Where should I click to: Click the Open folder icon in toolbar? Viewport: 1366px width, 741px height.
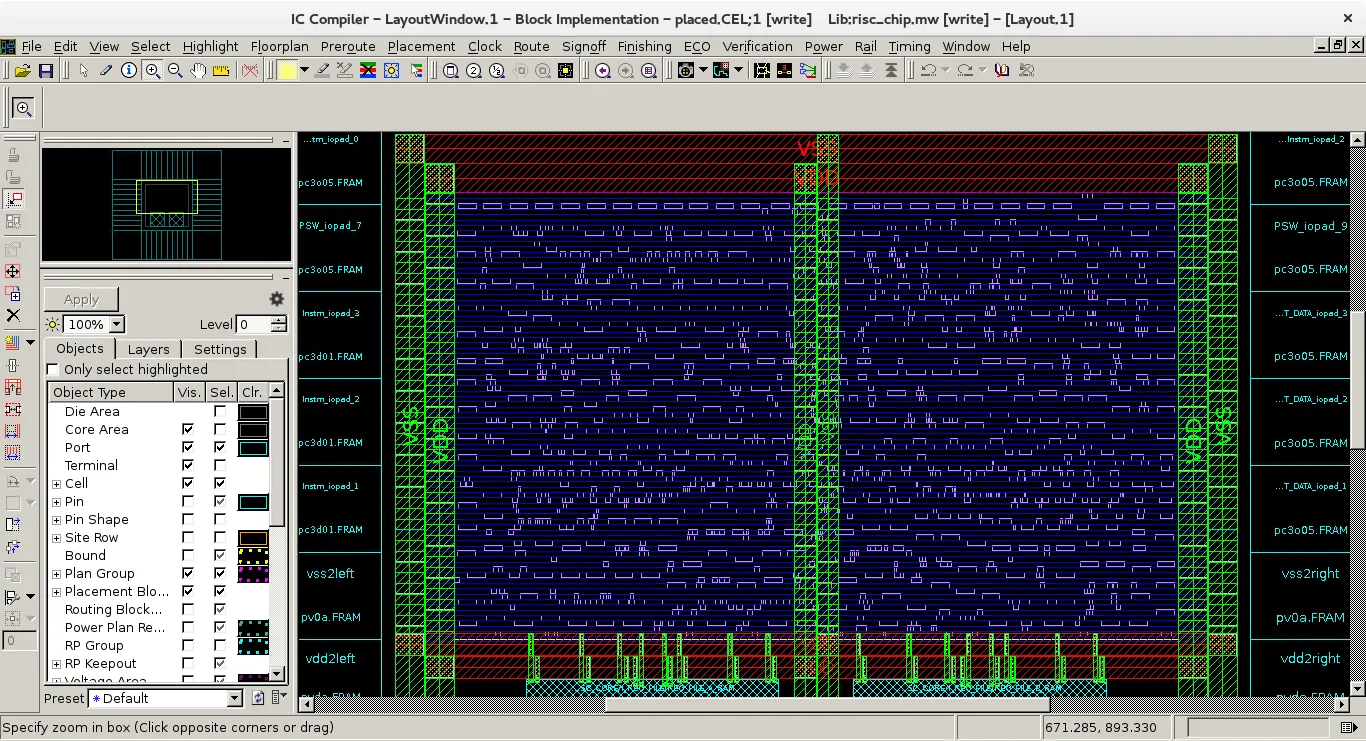pyautogui.click(x=22, y=71)
